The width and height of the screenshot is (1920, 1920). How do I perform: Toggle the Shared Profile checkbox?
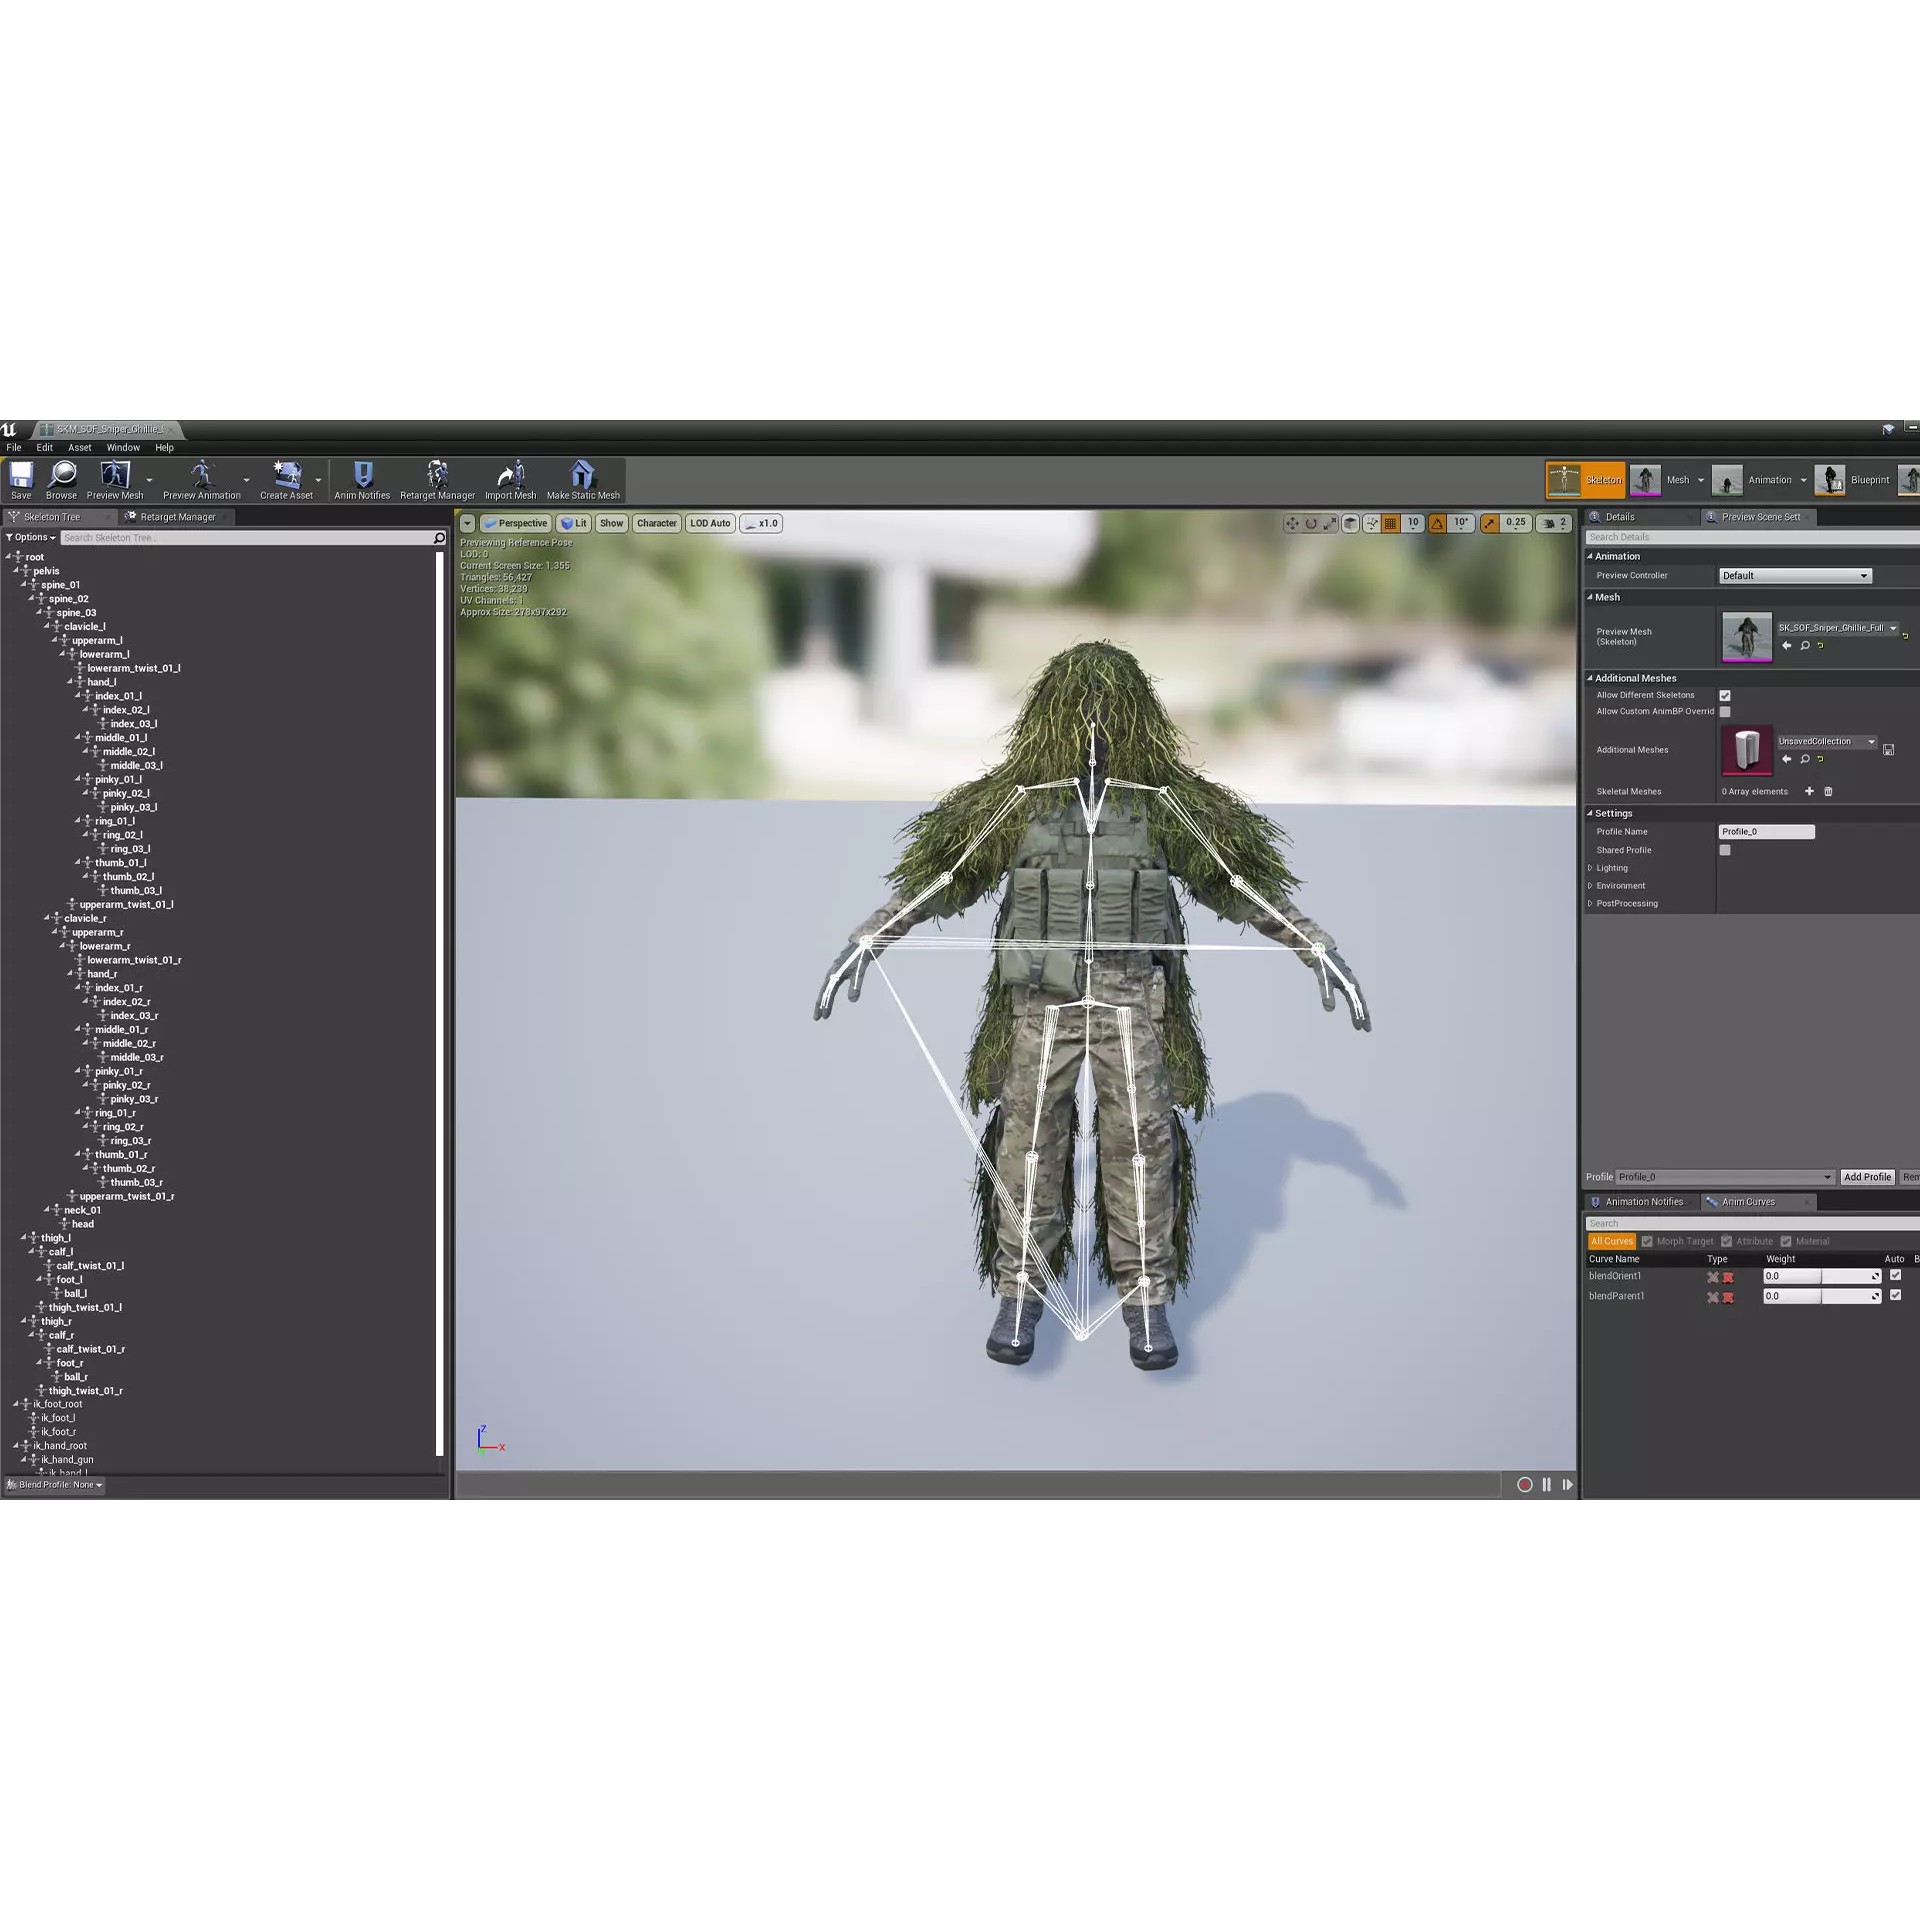1725,850
